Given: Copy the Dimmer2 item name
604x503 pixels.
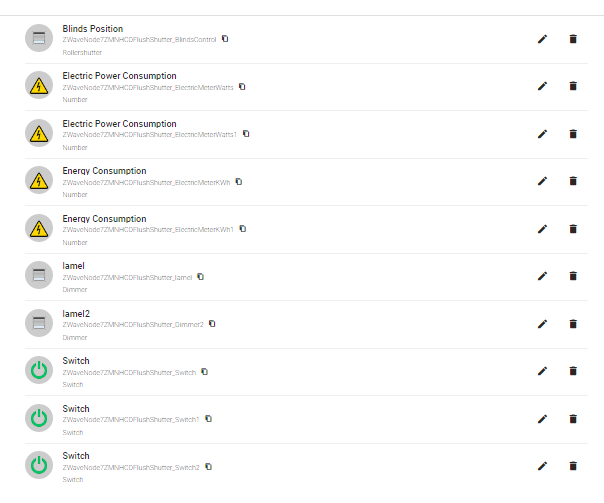Looking at the screenshot, I should pos(212,324).
